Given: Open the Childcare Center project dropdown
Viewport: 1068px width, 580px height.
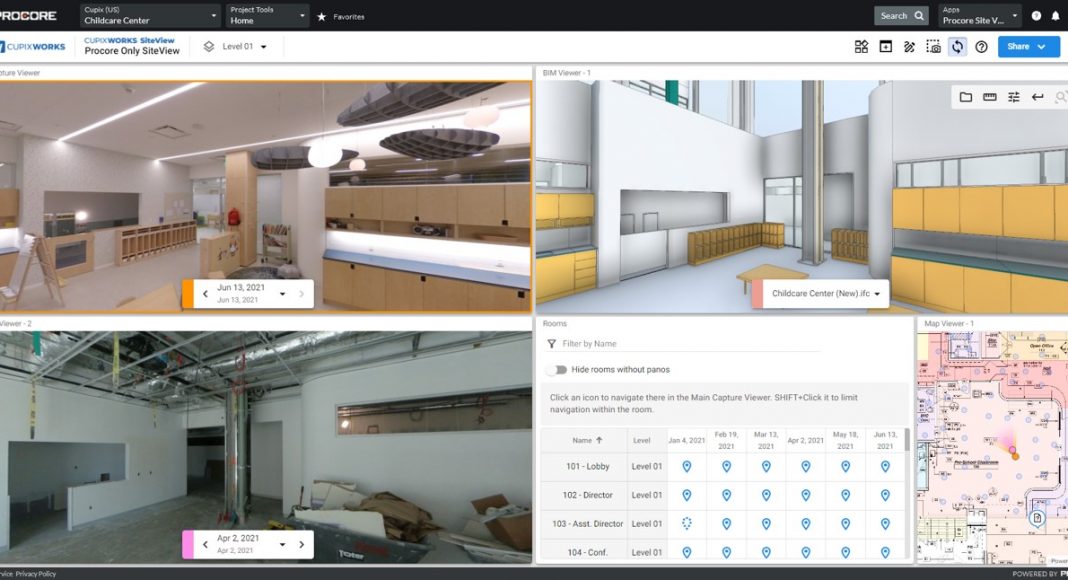Looking at the screenshot, I should pos(150,16).
